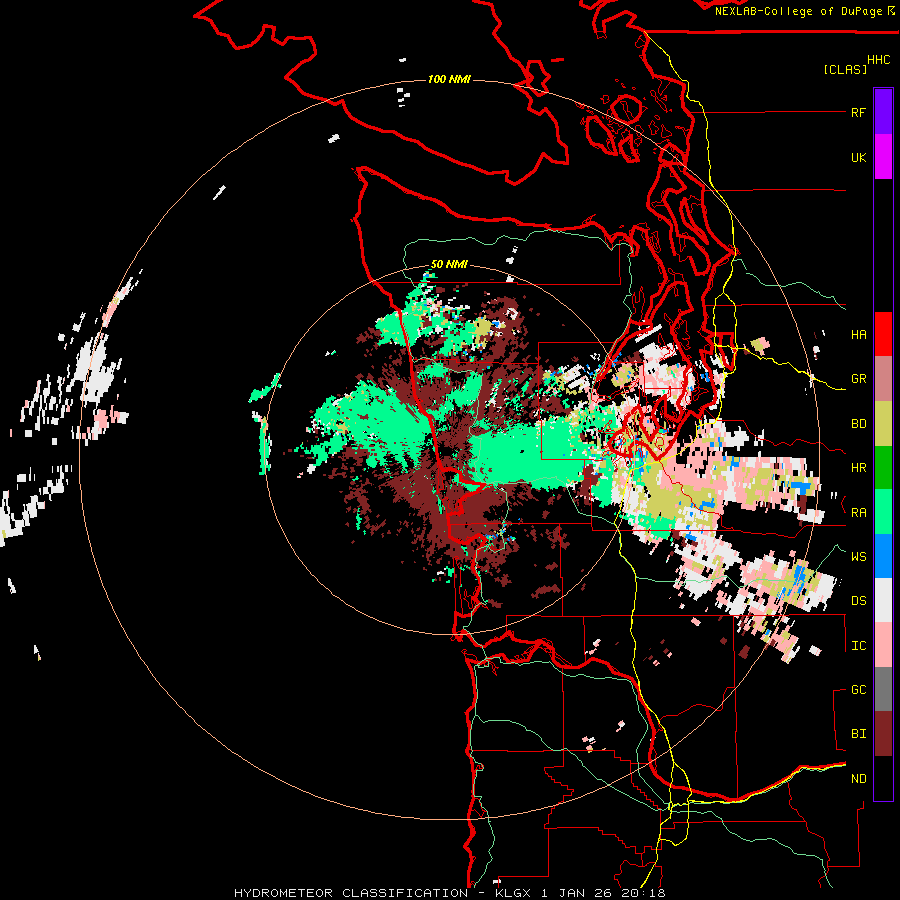Click the ND legend label
Screen dimensions: 900x900
(858, 779)
